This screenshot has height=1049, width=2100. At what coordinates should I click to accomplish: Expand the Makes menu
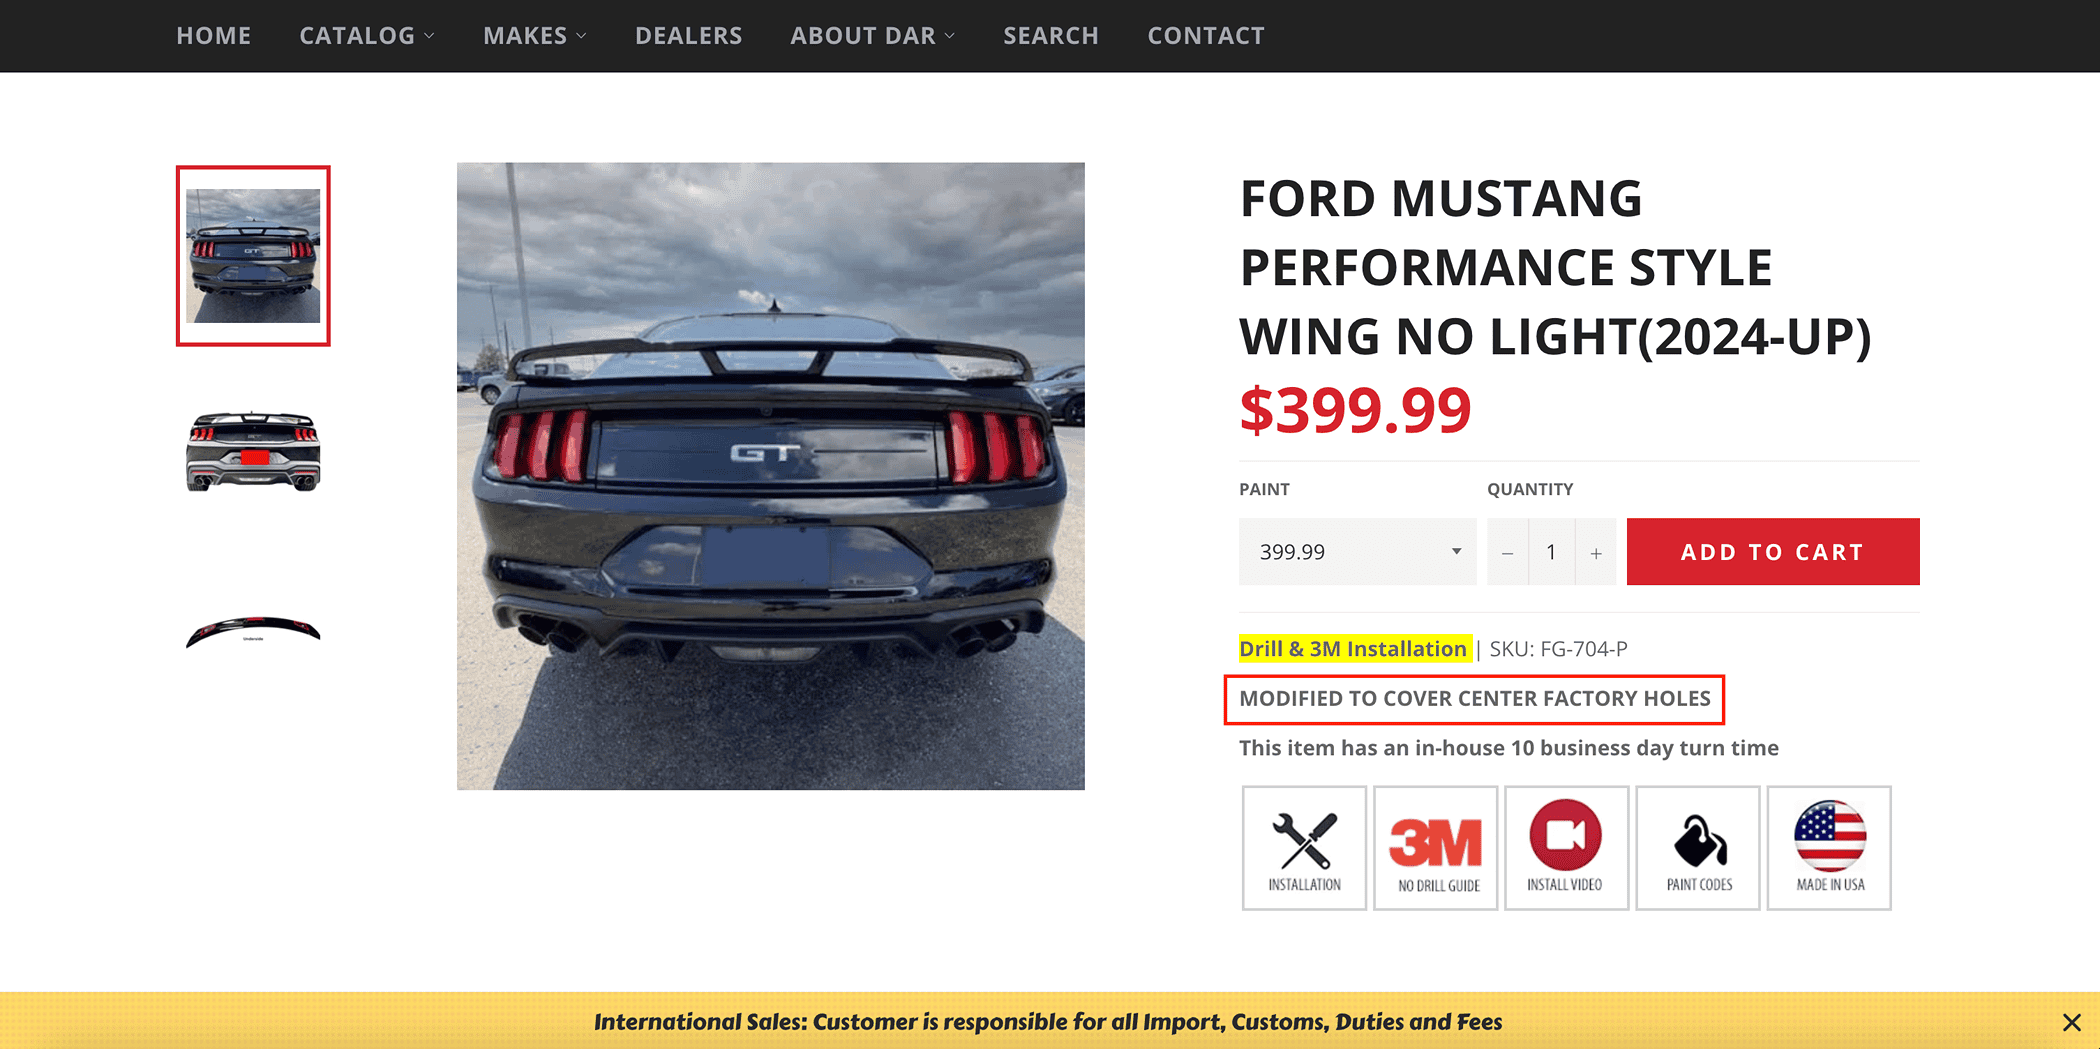click(x=535, y=36)
